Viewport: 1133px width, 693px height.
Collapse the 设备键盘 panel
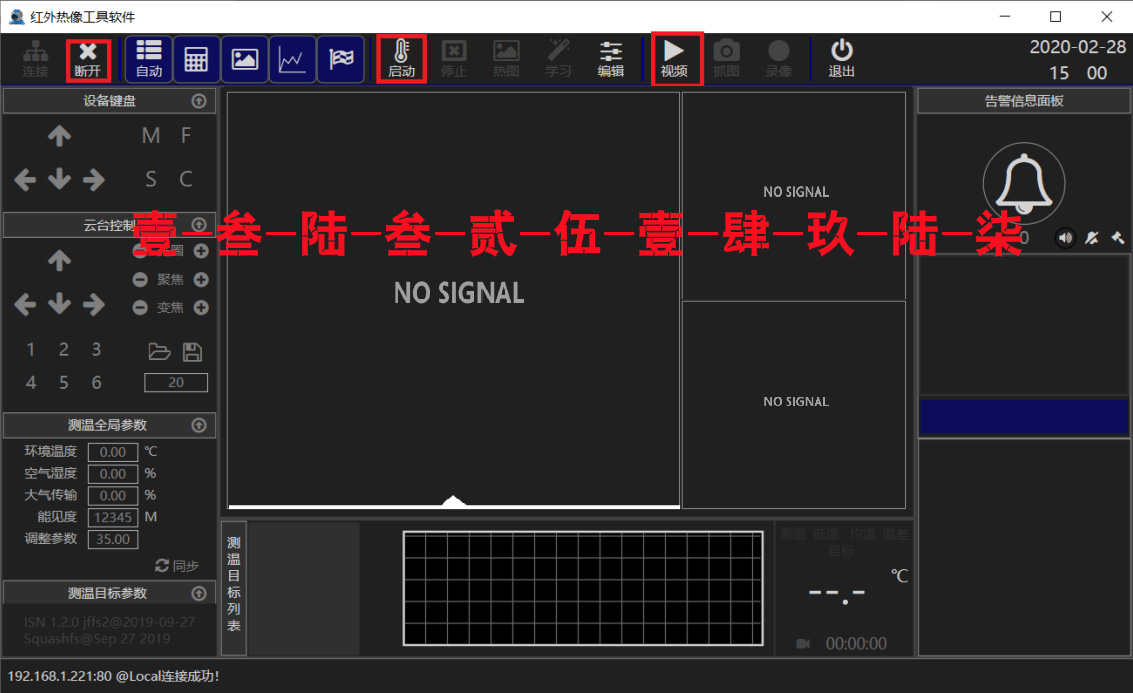point(198,100)
